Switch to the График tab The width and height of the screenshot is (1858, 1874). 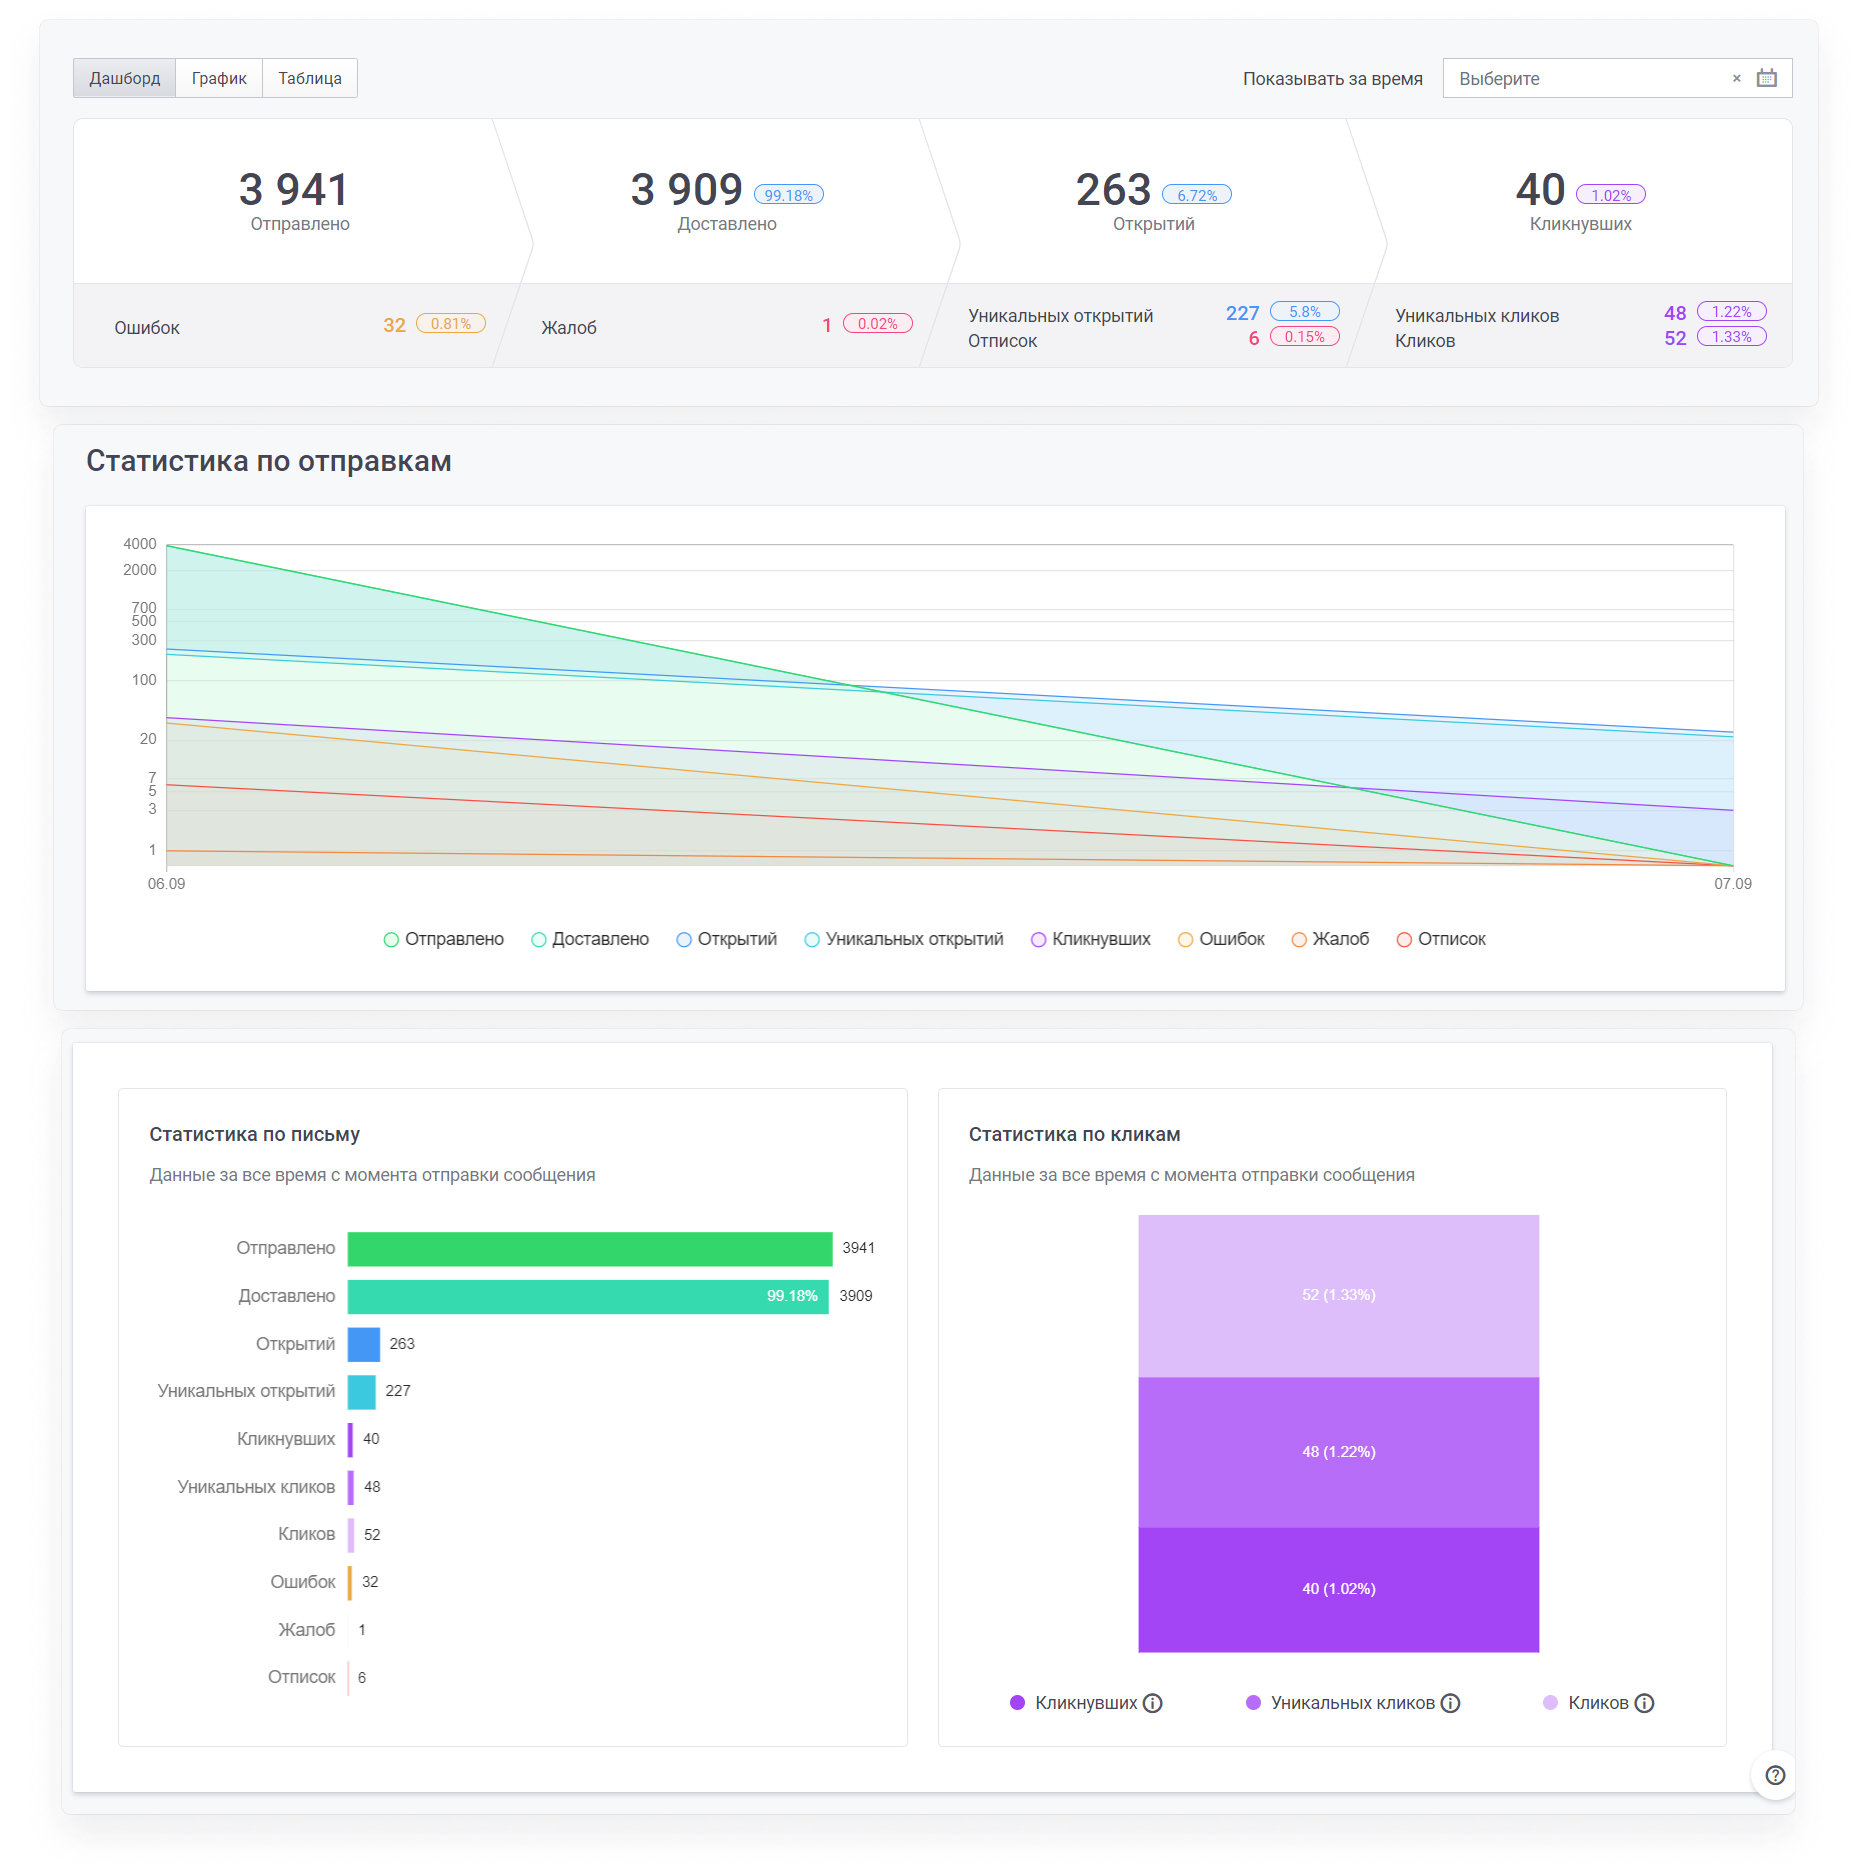219,78
